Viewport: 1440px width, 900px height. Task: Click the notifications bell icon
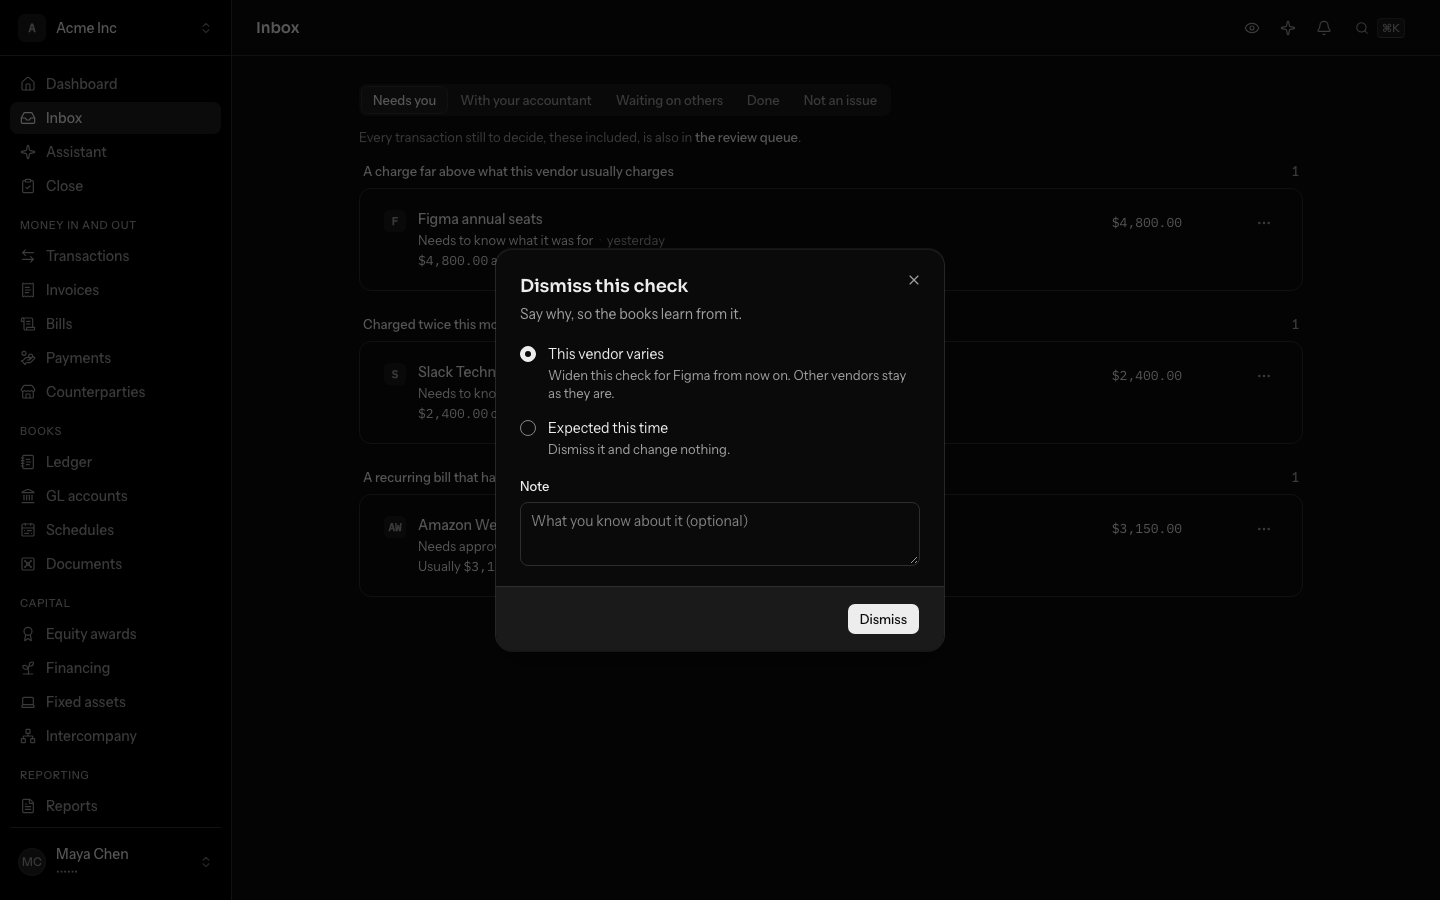coord(1324,28)
